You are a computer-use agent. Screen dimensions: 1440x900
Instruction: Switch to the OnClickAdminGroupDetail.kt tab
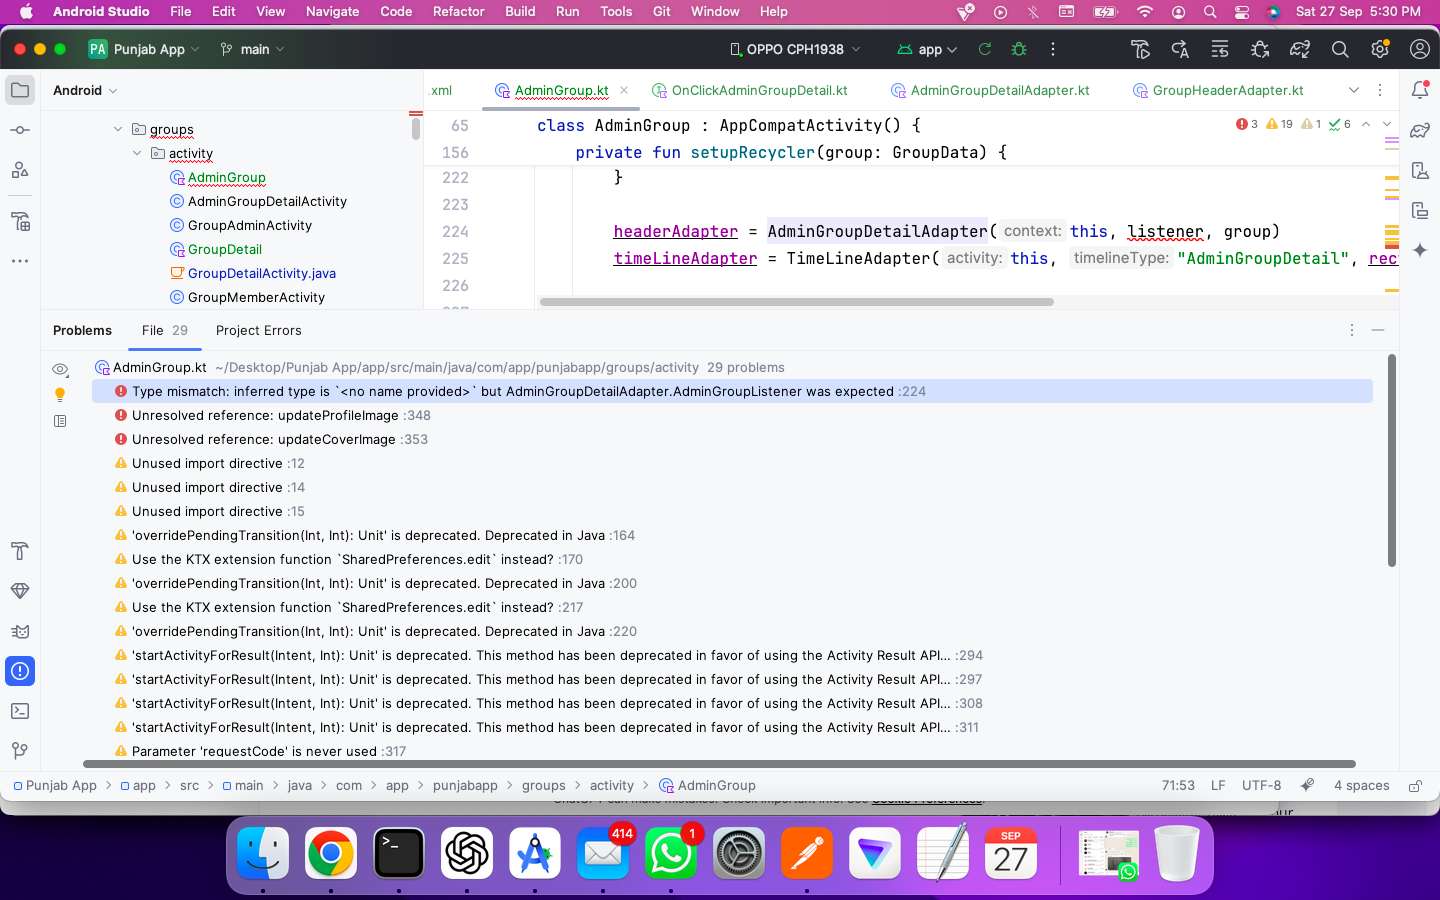point(750,90)
